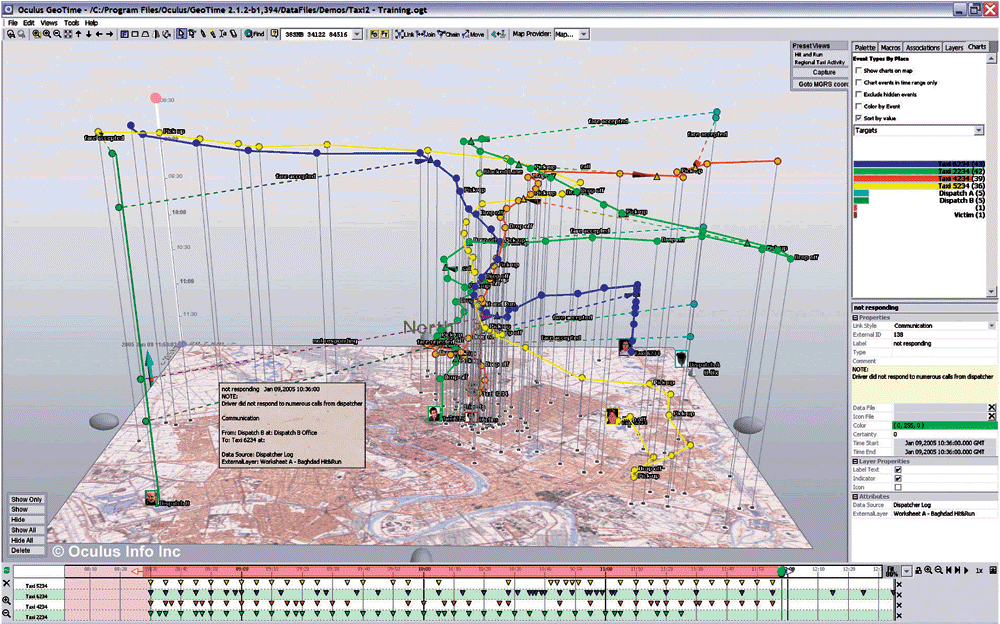
Task: Play the timeline animation
Action: pos(966,570)
